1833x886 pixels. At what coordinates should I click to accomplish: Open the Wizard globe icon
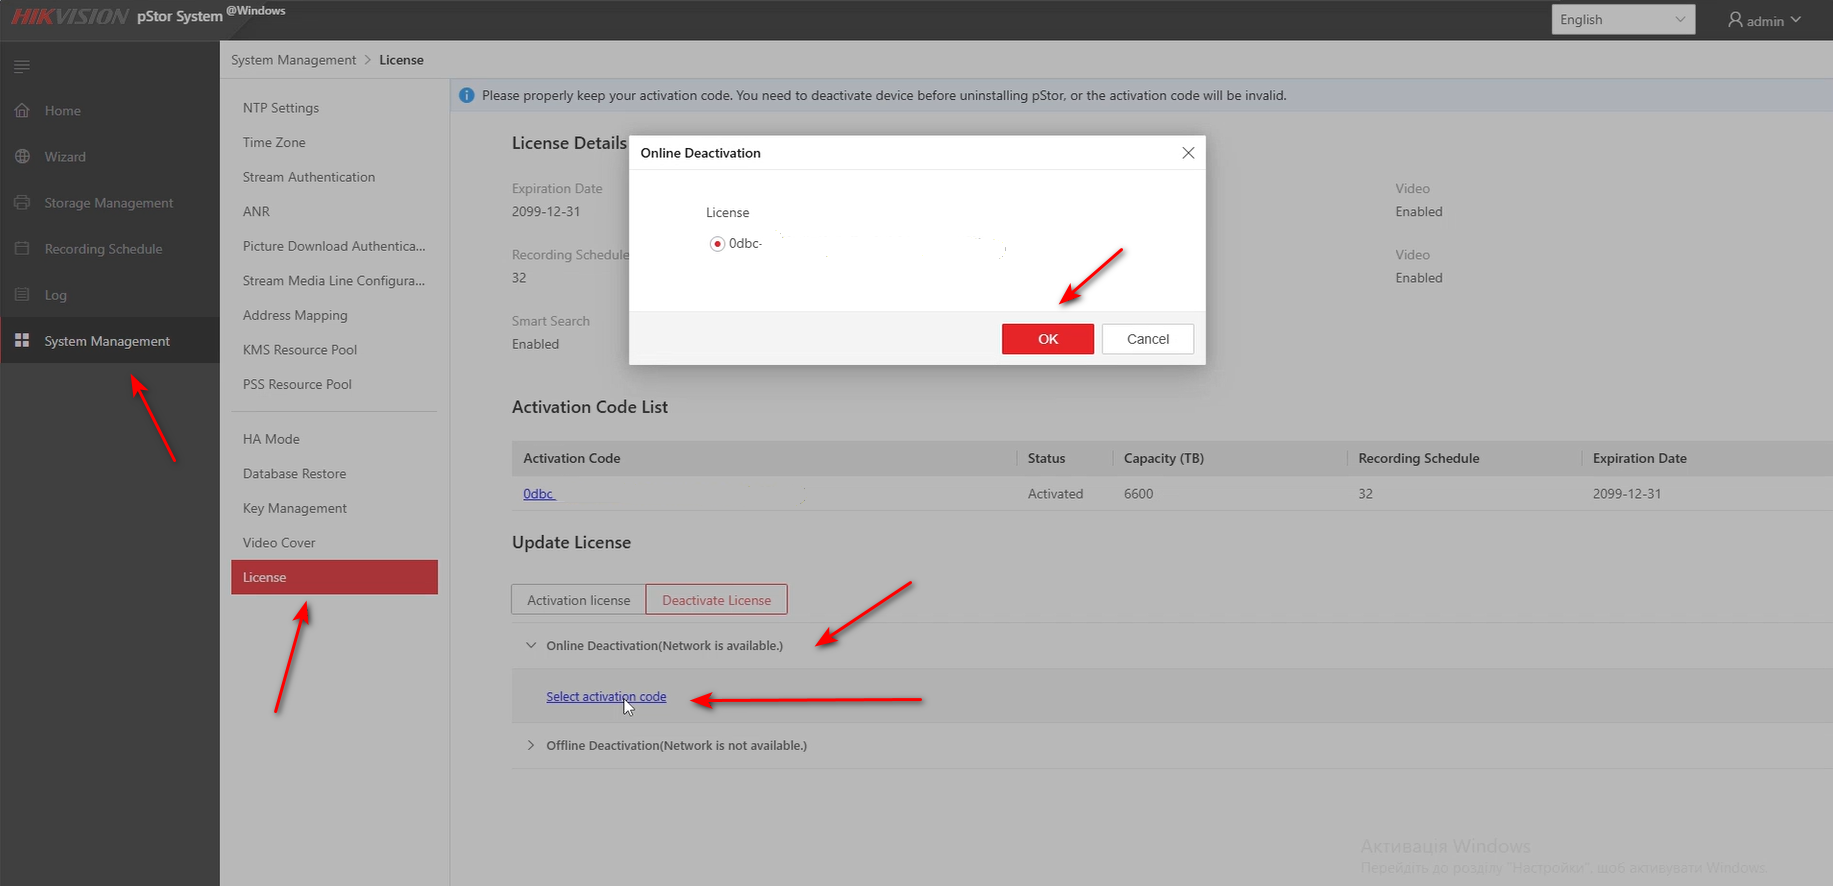(x=22, y=157)
